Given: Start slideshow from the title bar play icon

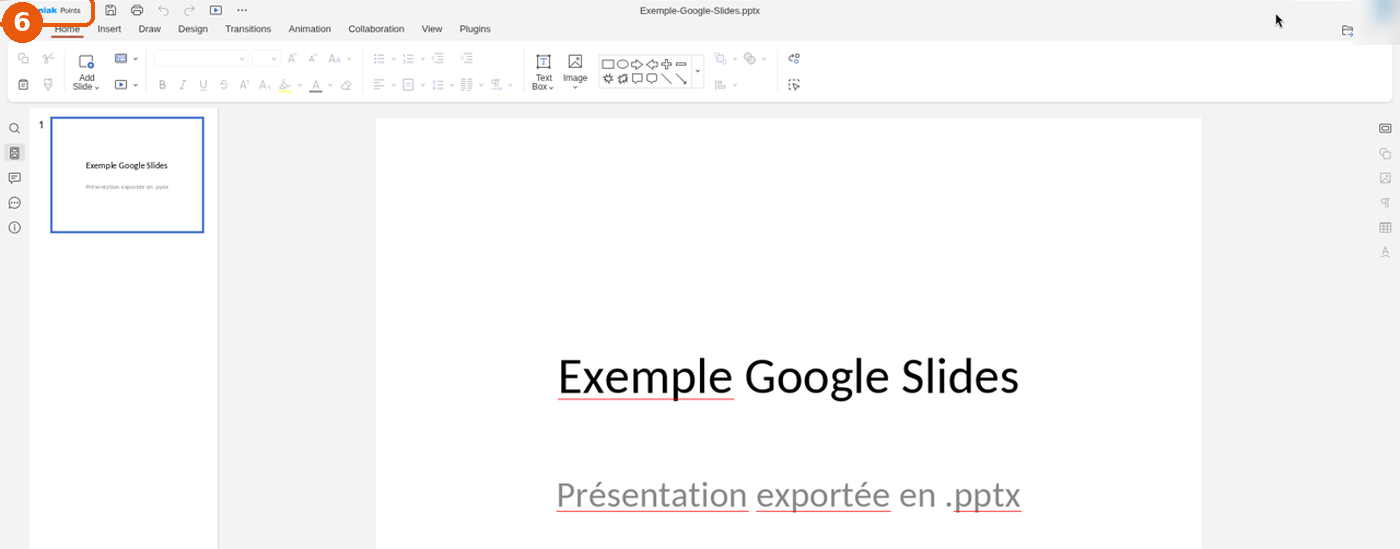Looking at the screenshot, I should click(215, 10).
